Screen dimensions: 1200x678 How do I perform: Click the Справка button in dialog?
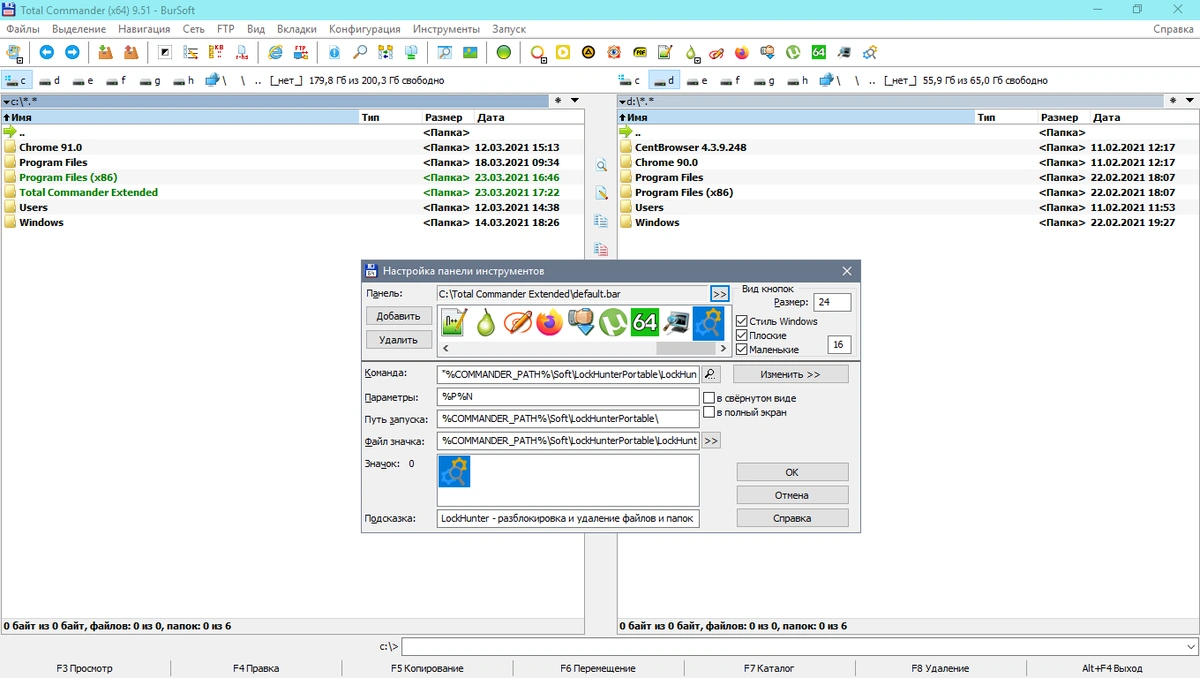[x=793, y=518]
